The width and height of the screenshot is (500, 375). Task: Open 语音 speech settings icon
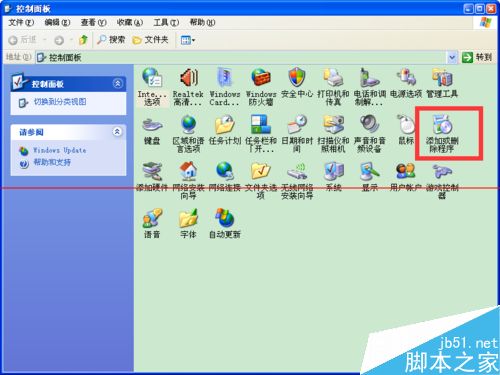[152, 223]
